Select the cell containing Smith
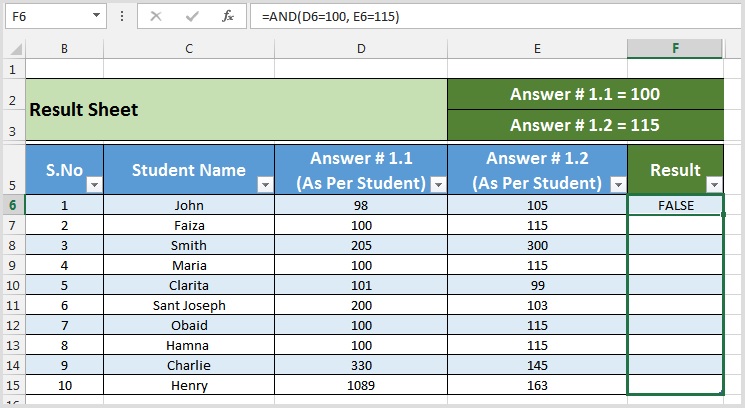The width and height of the screenshot is (745, 408). click(x=189, y=245)
